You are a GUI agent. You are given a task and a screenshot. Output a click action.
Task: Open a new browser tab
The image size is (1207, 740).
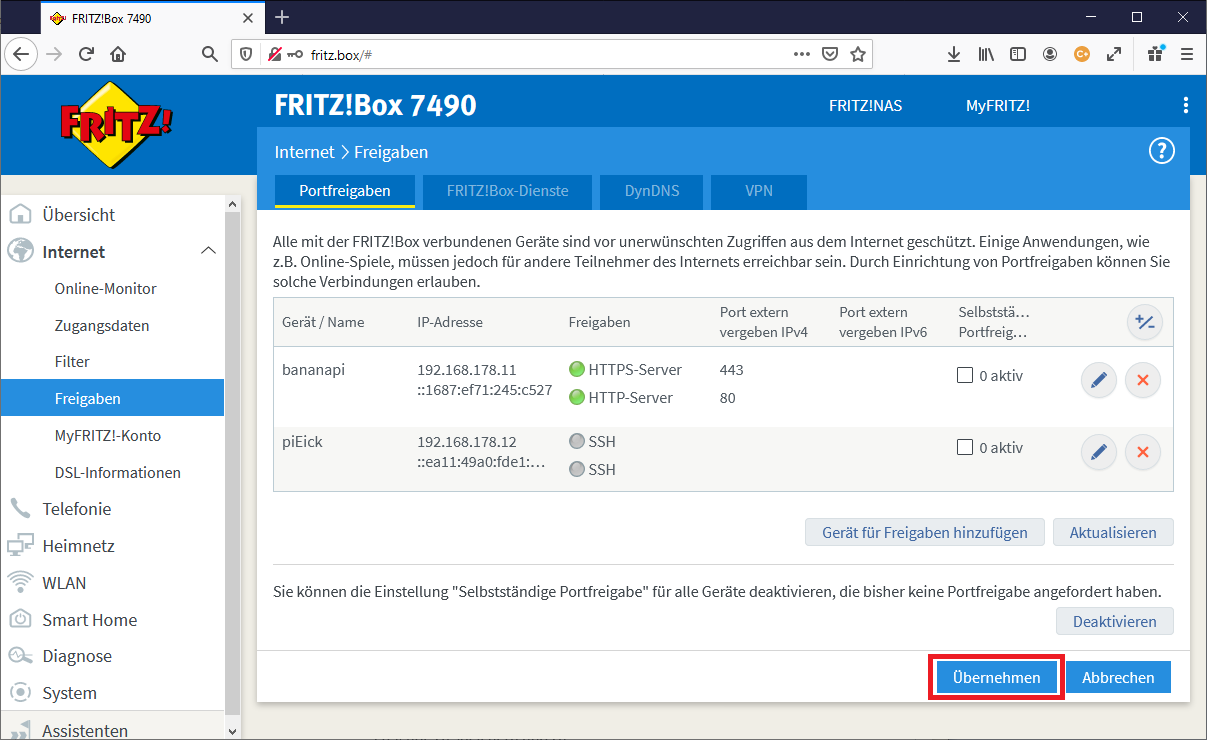282,17
